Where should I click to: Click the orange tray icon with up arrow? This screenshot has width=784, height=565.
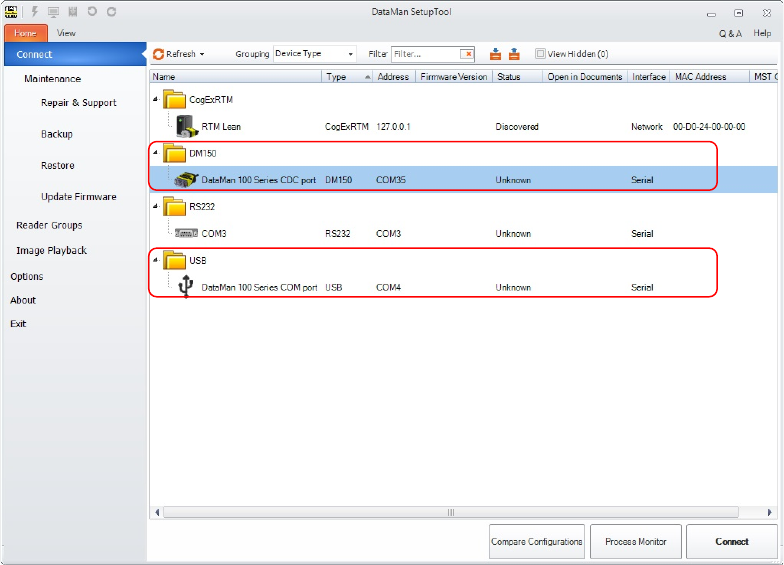(514, 54)
